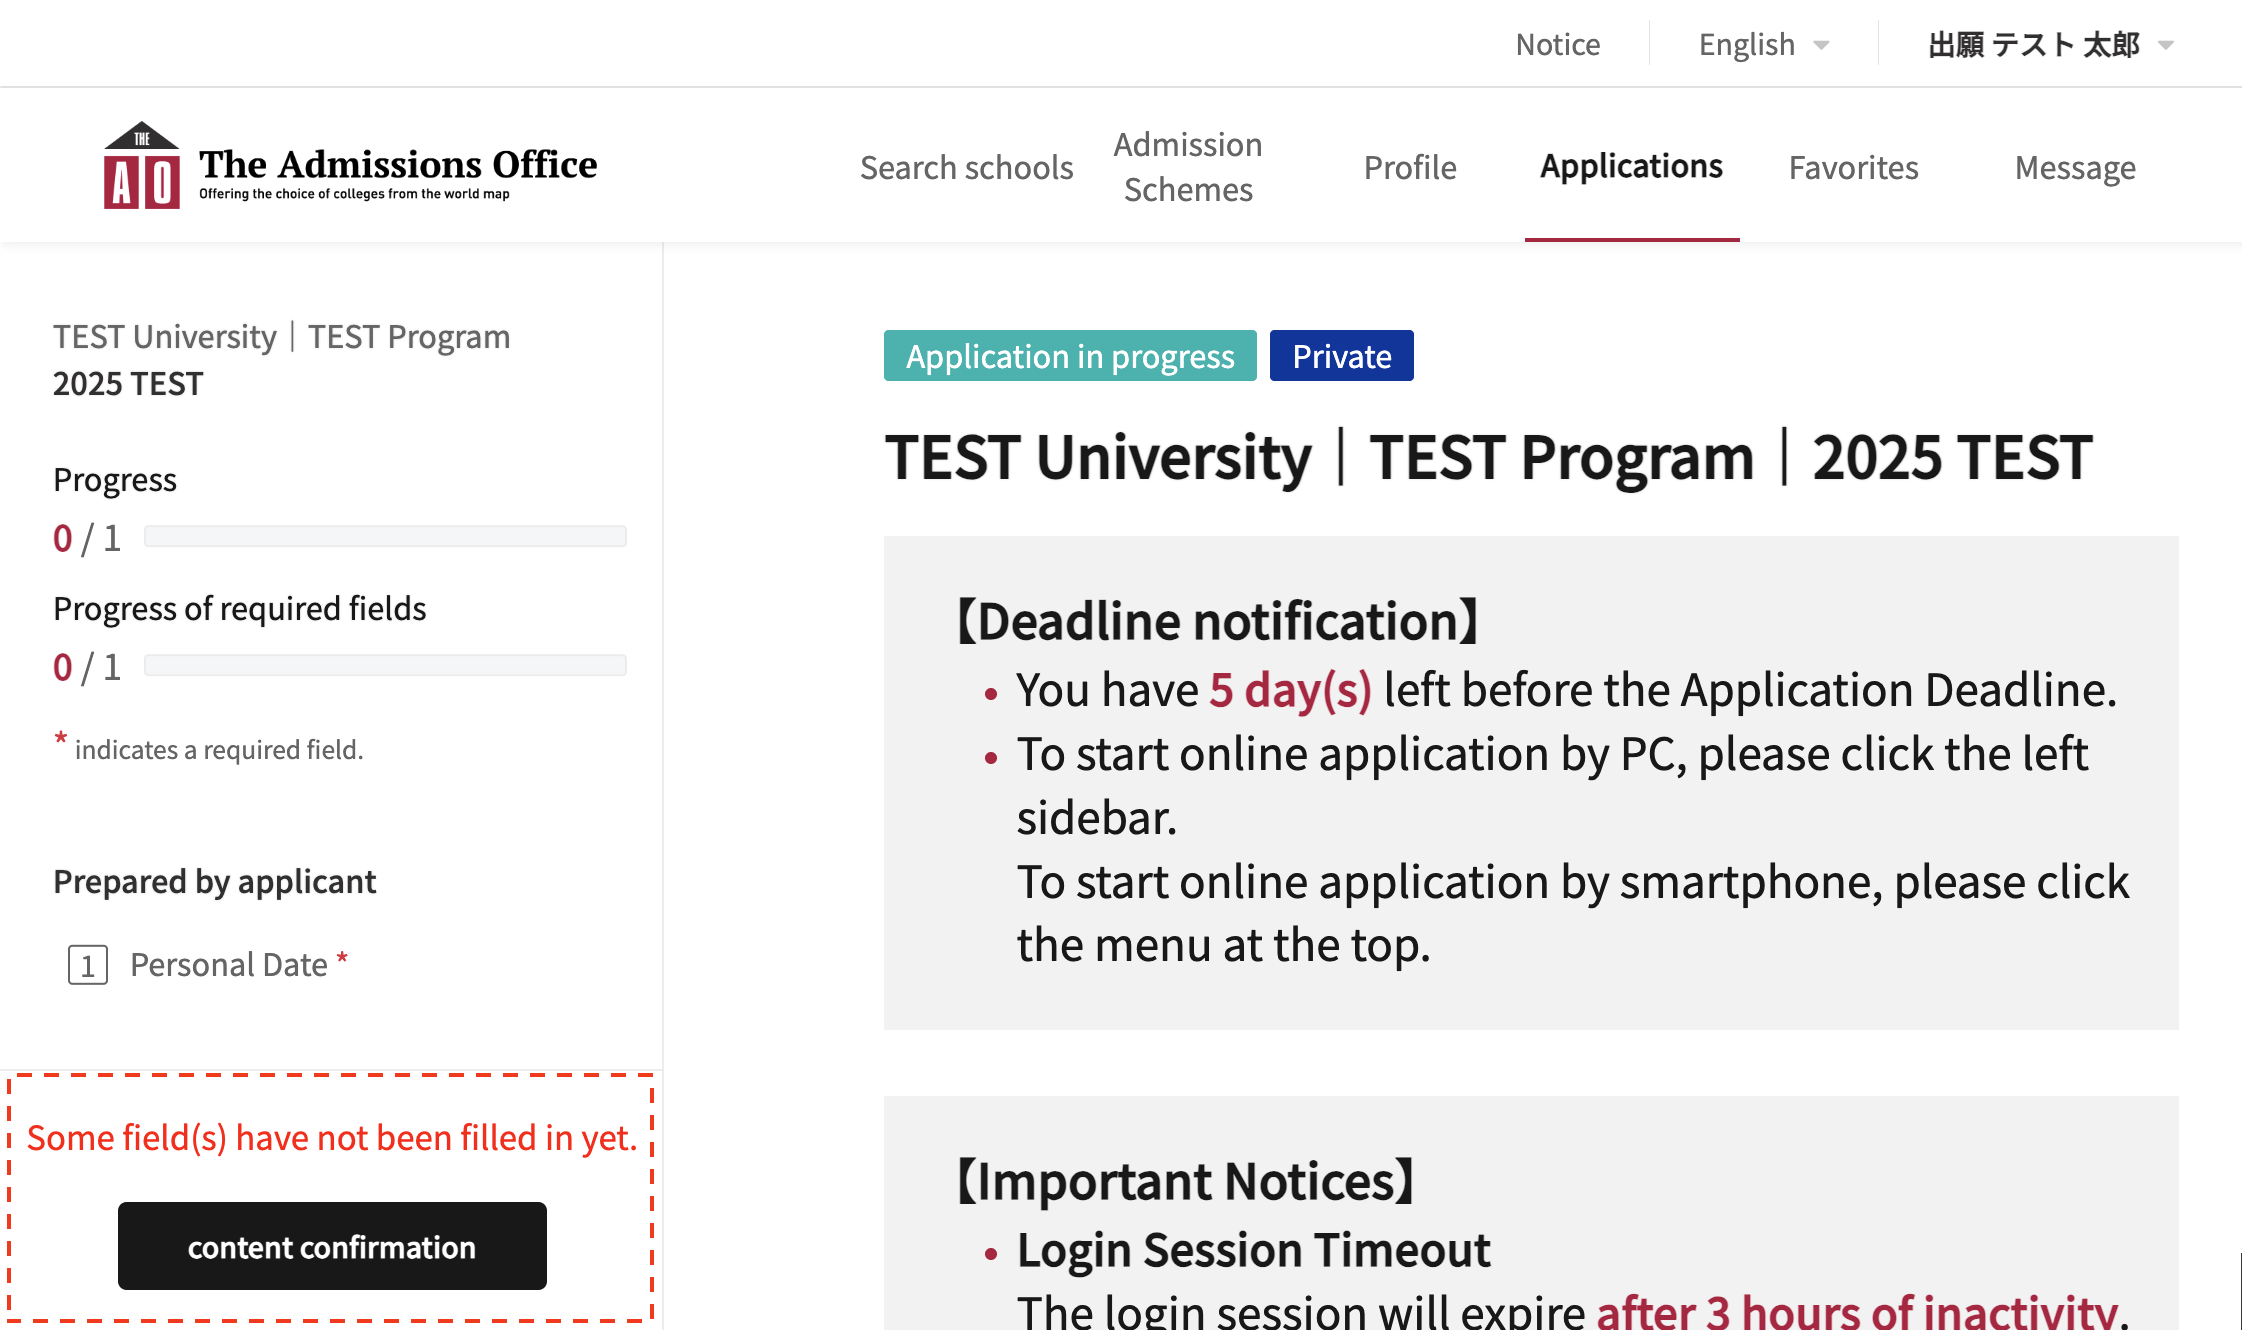The width and height of the screenshot is (2242, 1330).
Task: Click the arrow beside English
Action: pyautogui.click(x=1821, y=46)
